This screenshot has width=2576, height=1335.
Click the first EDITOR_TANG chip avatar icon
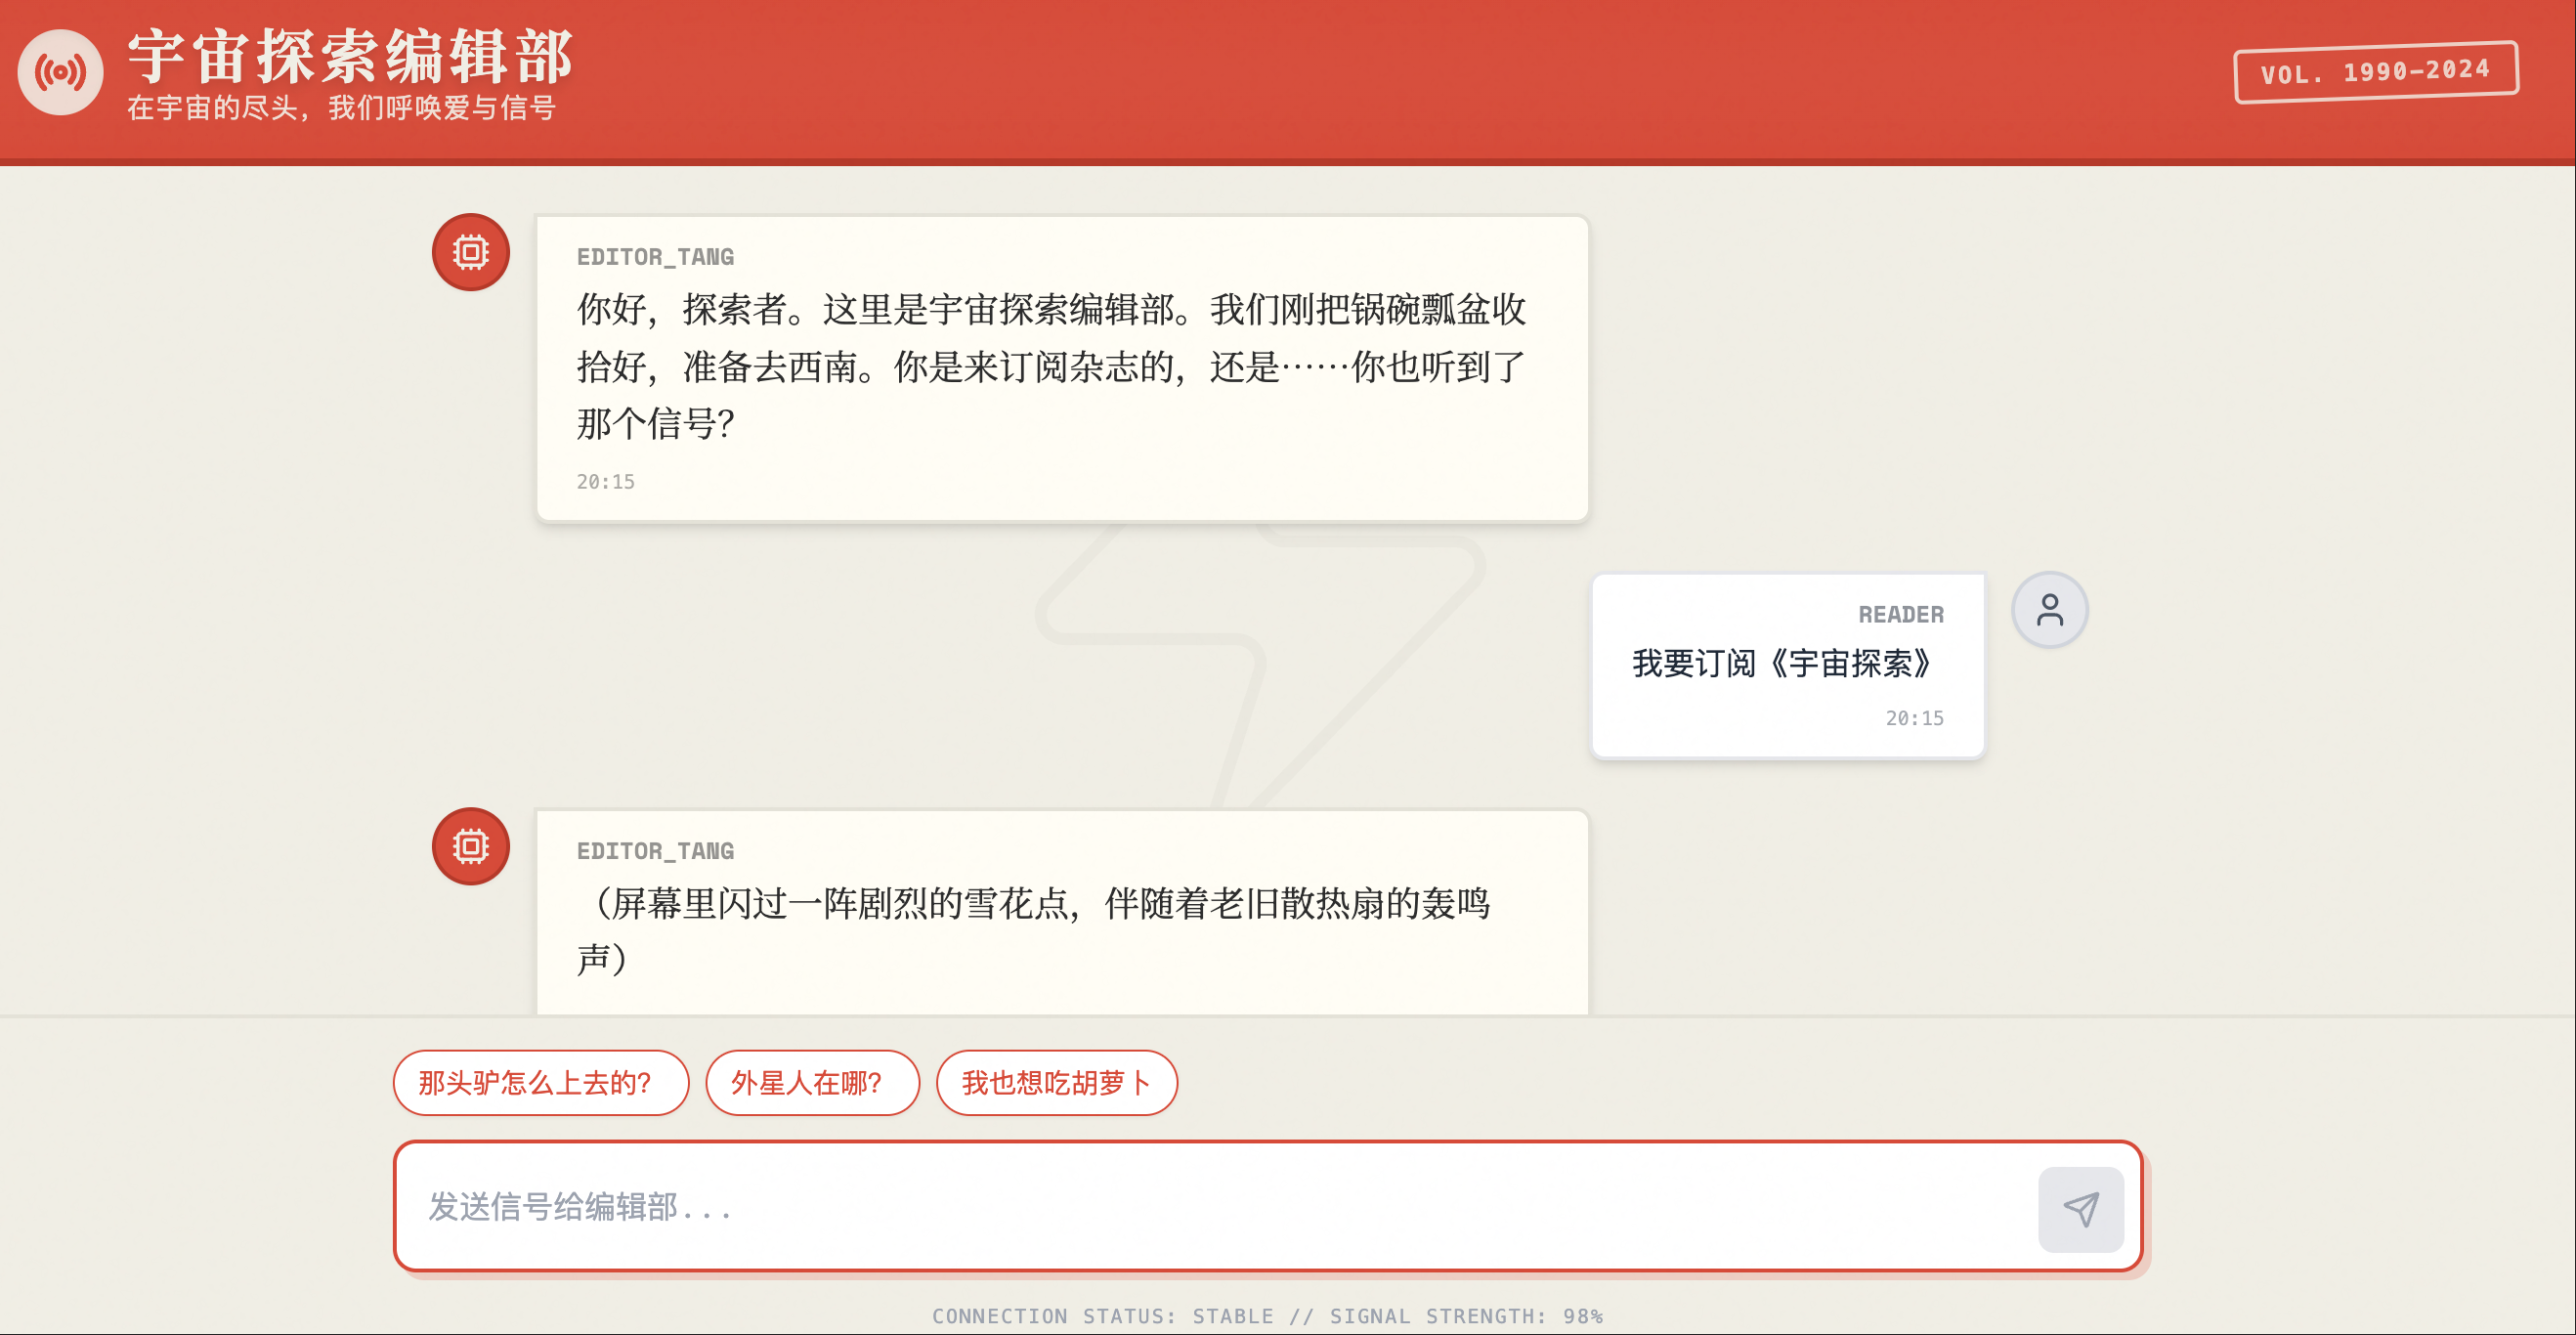coord(470,252)
